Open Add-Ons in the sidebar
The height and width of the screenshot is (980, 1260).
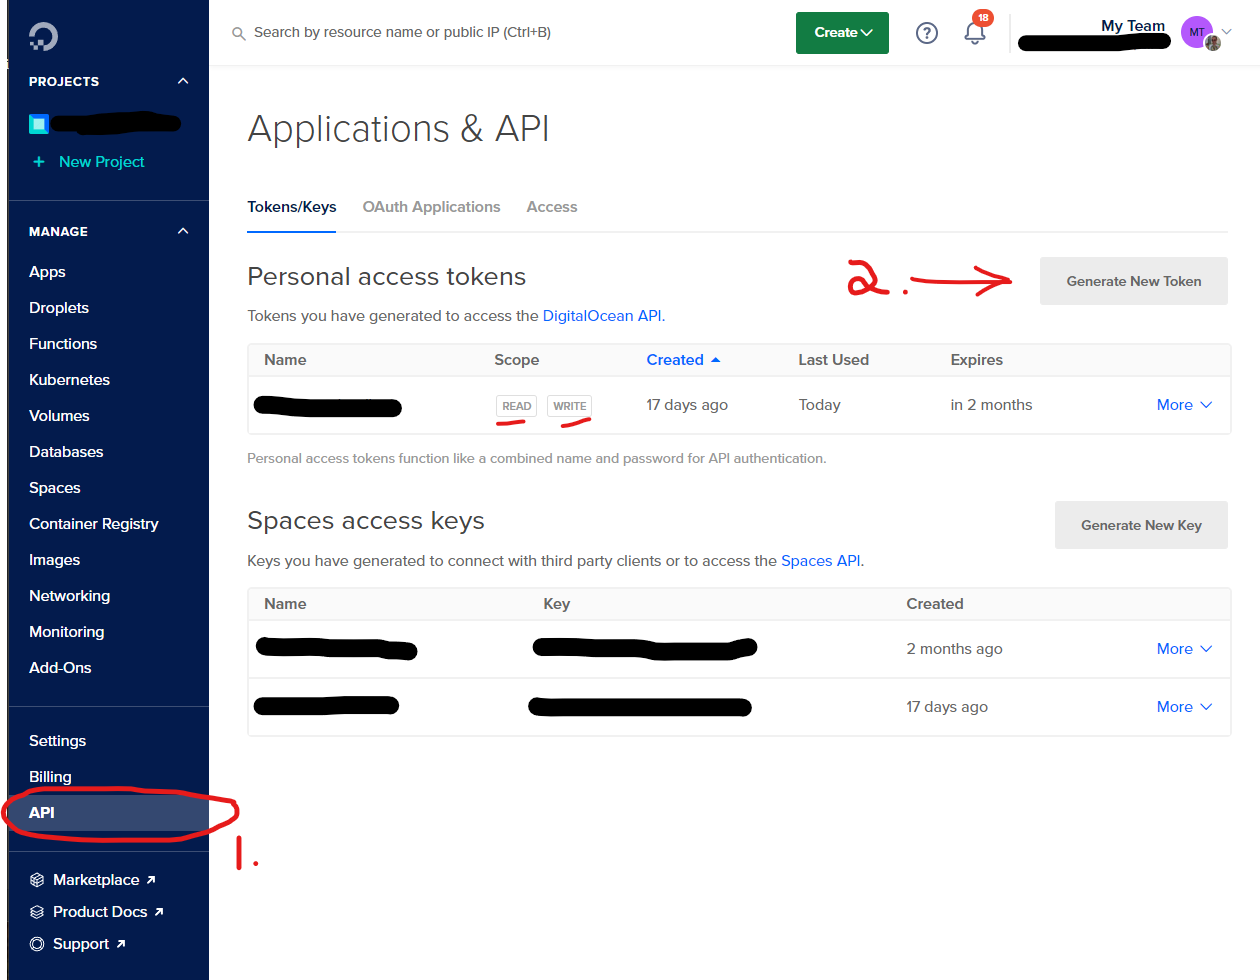click(x=60, y=668)
